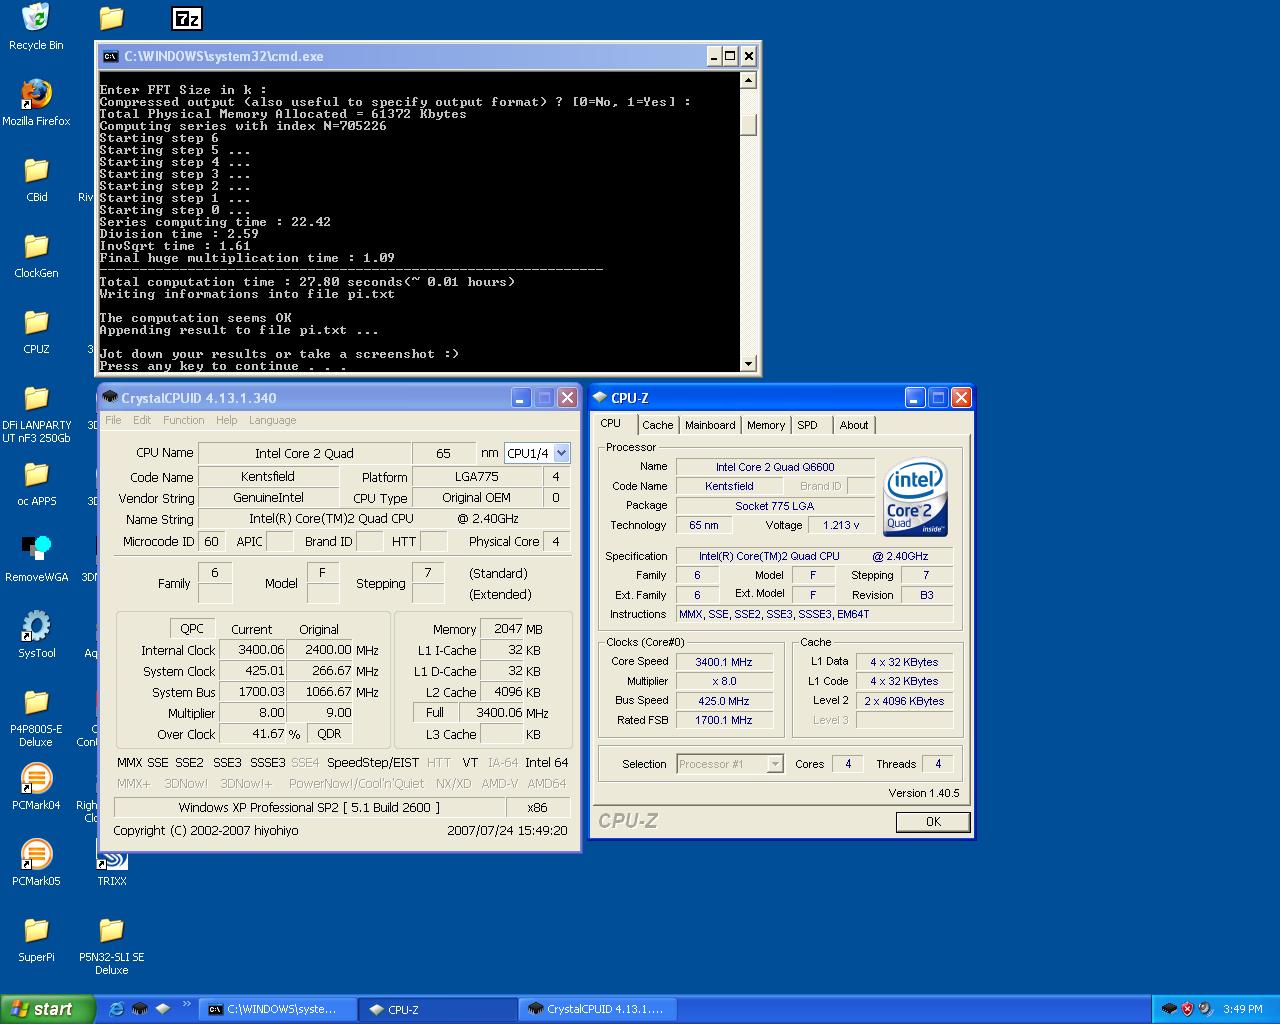Click the Full button in CrystalCPUID
Screen dimensions: 1280x1024
[435, 713]
